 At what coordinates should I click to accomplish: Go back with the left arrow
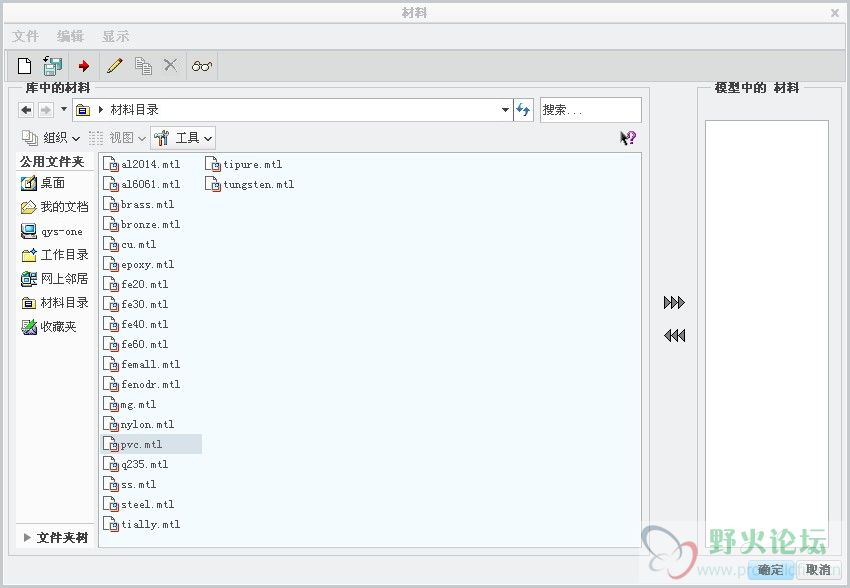coord(26,110)
